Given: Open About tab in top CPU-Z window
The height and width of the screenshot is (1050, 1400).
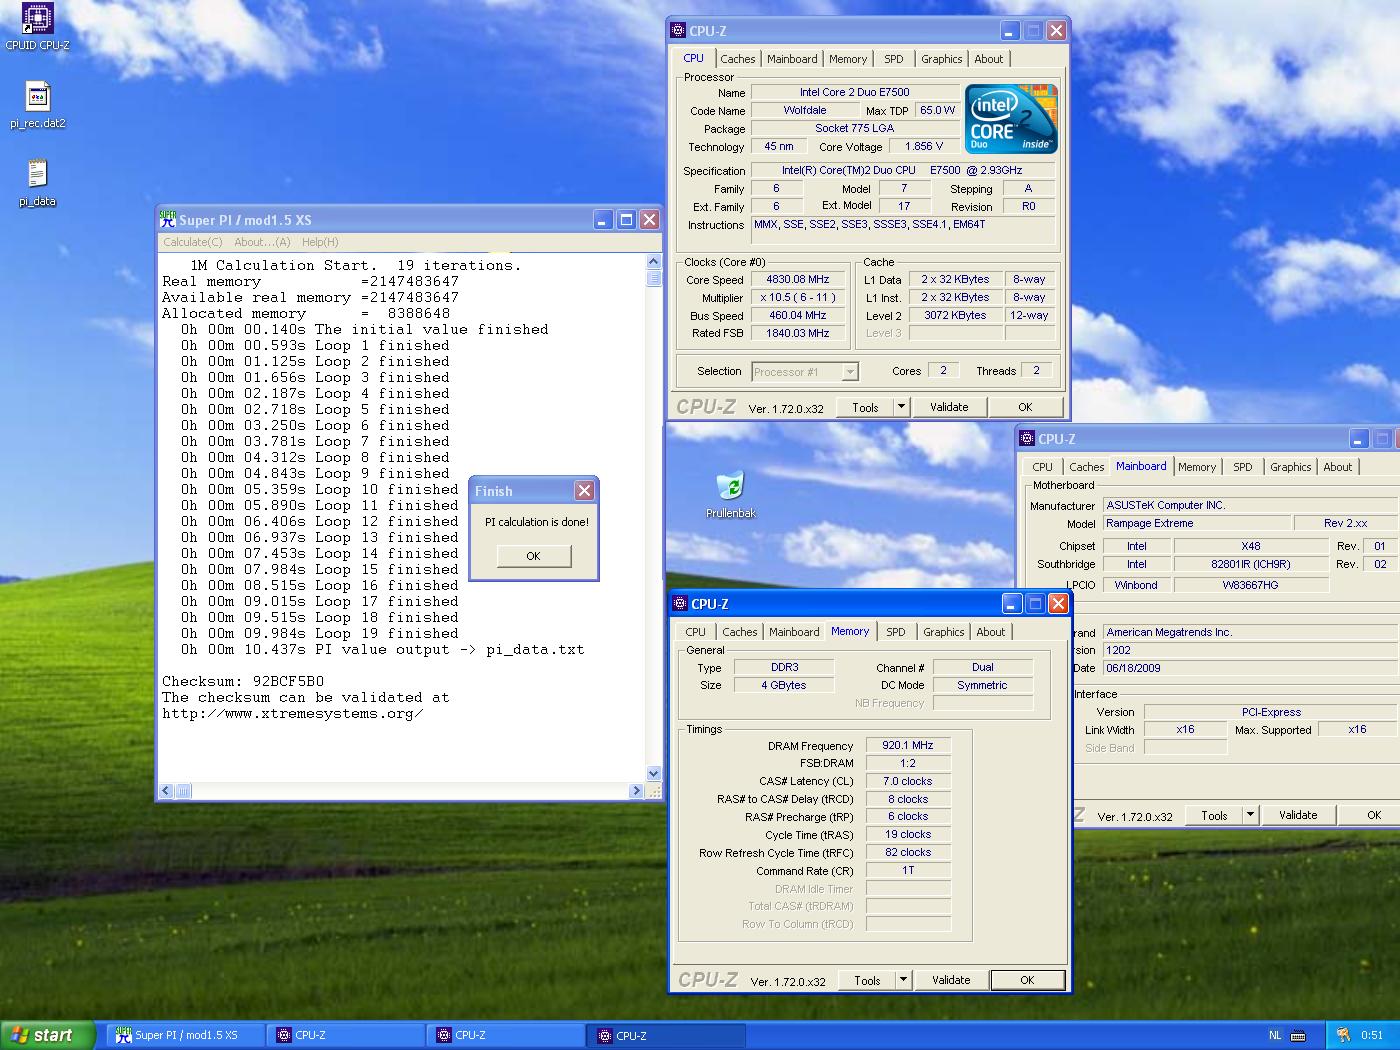Looking at the screenshot, I should coord(989,59).
